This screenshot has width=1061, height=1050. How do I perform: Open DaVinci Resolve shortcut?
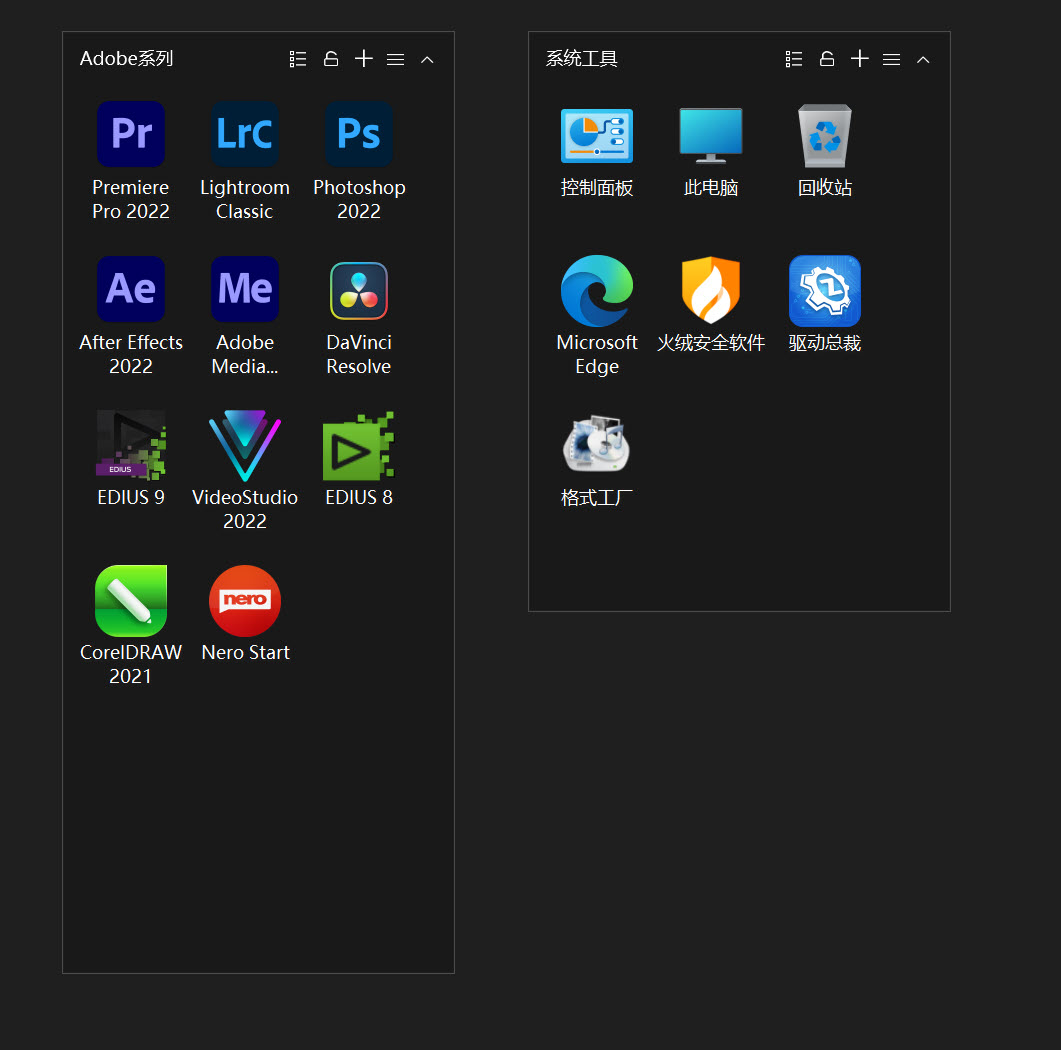coord(359,290)
